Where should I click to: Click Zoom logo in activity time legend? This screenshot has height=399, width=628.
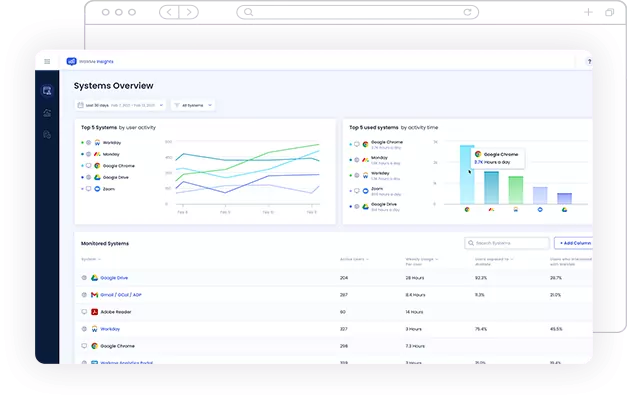[365, 191]
